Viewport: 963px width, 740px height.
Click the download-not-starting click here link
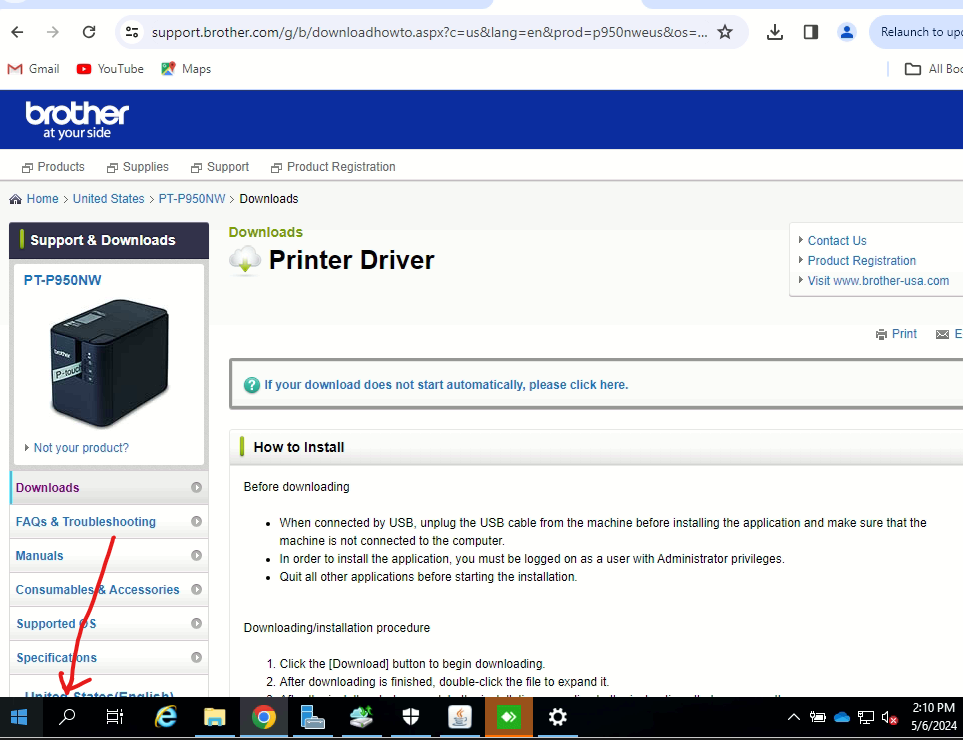[x=446, y=384]
